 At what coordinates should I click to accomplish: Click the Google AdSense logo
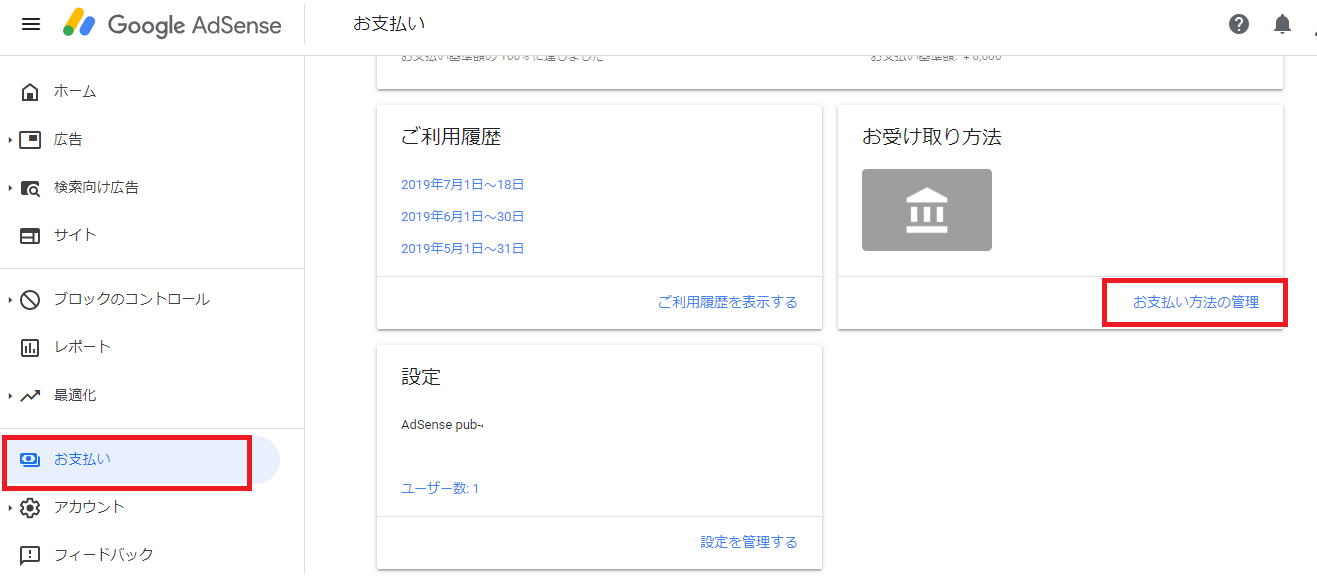click(172, 24)
